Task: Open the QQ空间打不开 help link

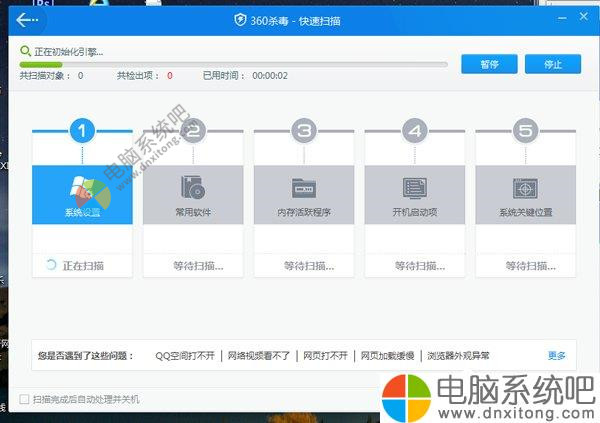Action: [185, 356]
